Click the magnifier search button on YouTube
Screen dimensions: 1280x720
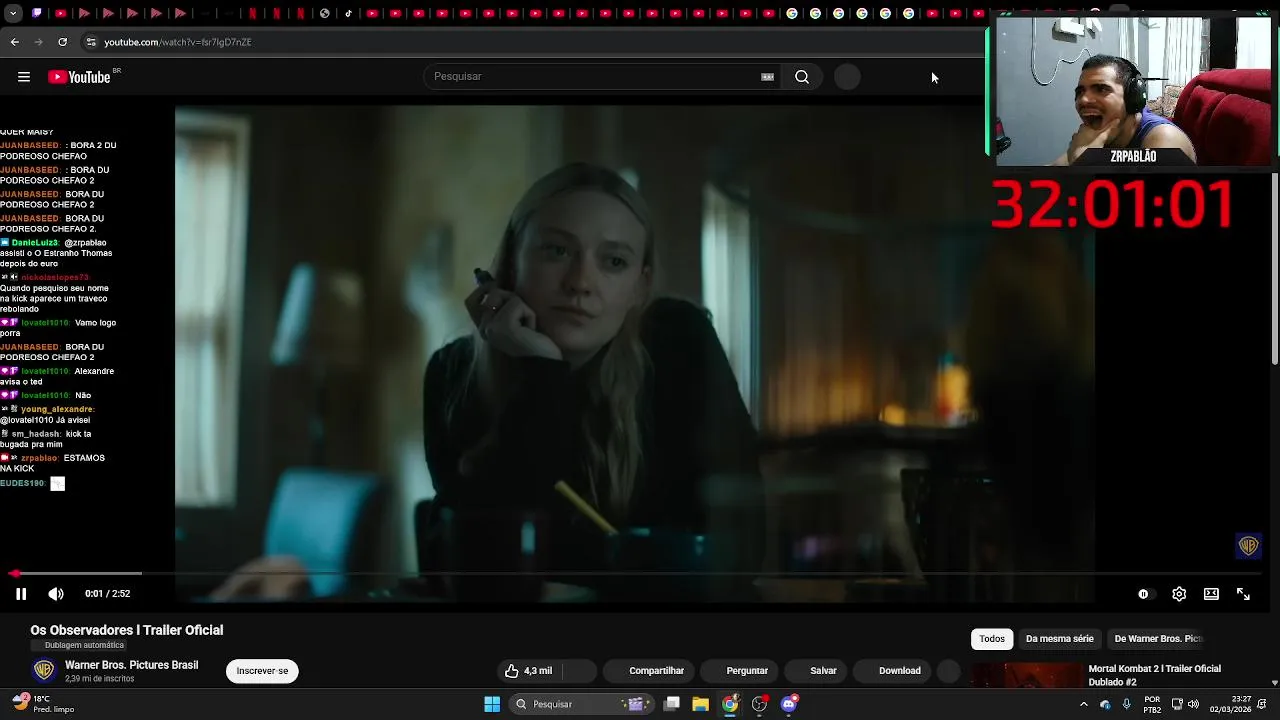click(802, 77)
